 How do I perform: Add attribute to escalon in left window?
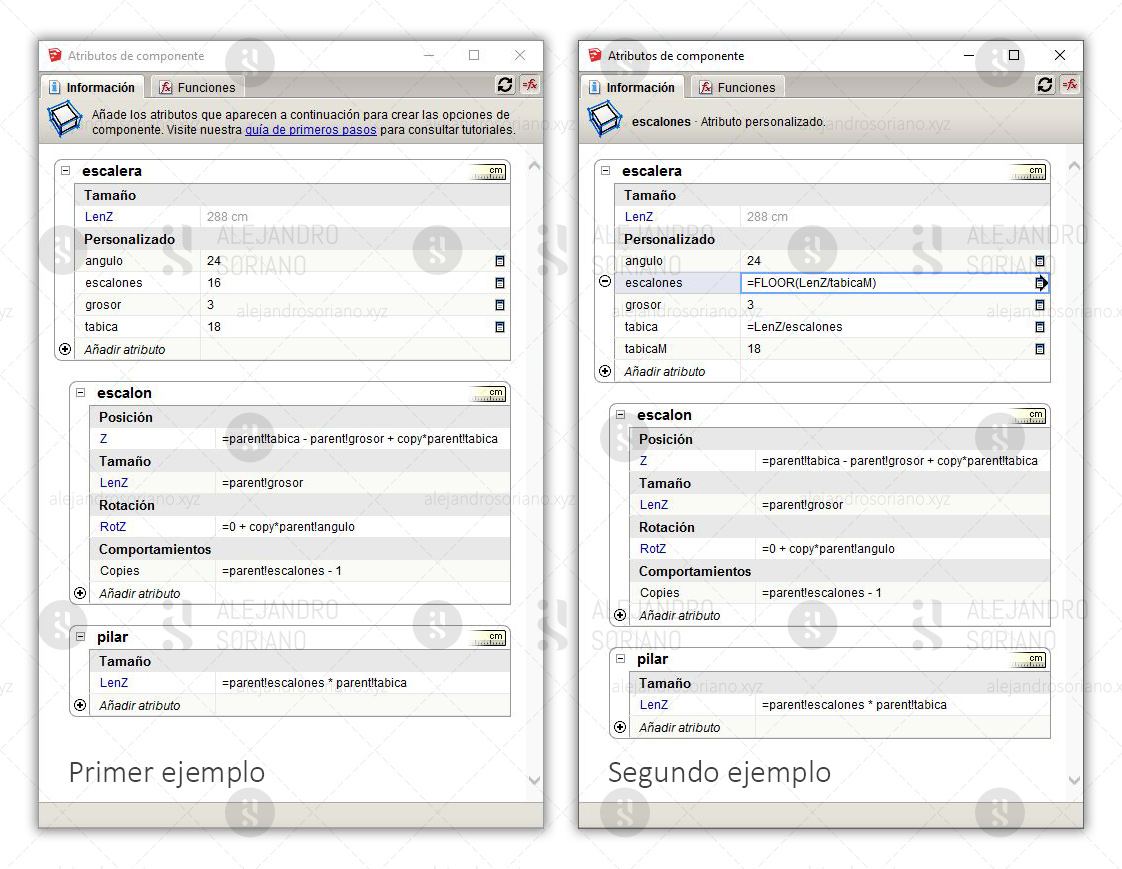(80, 593)
